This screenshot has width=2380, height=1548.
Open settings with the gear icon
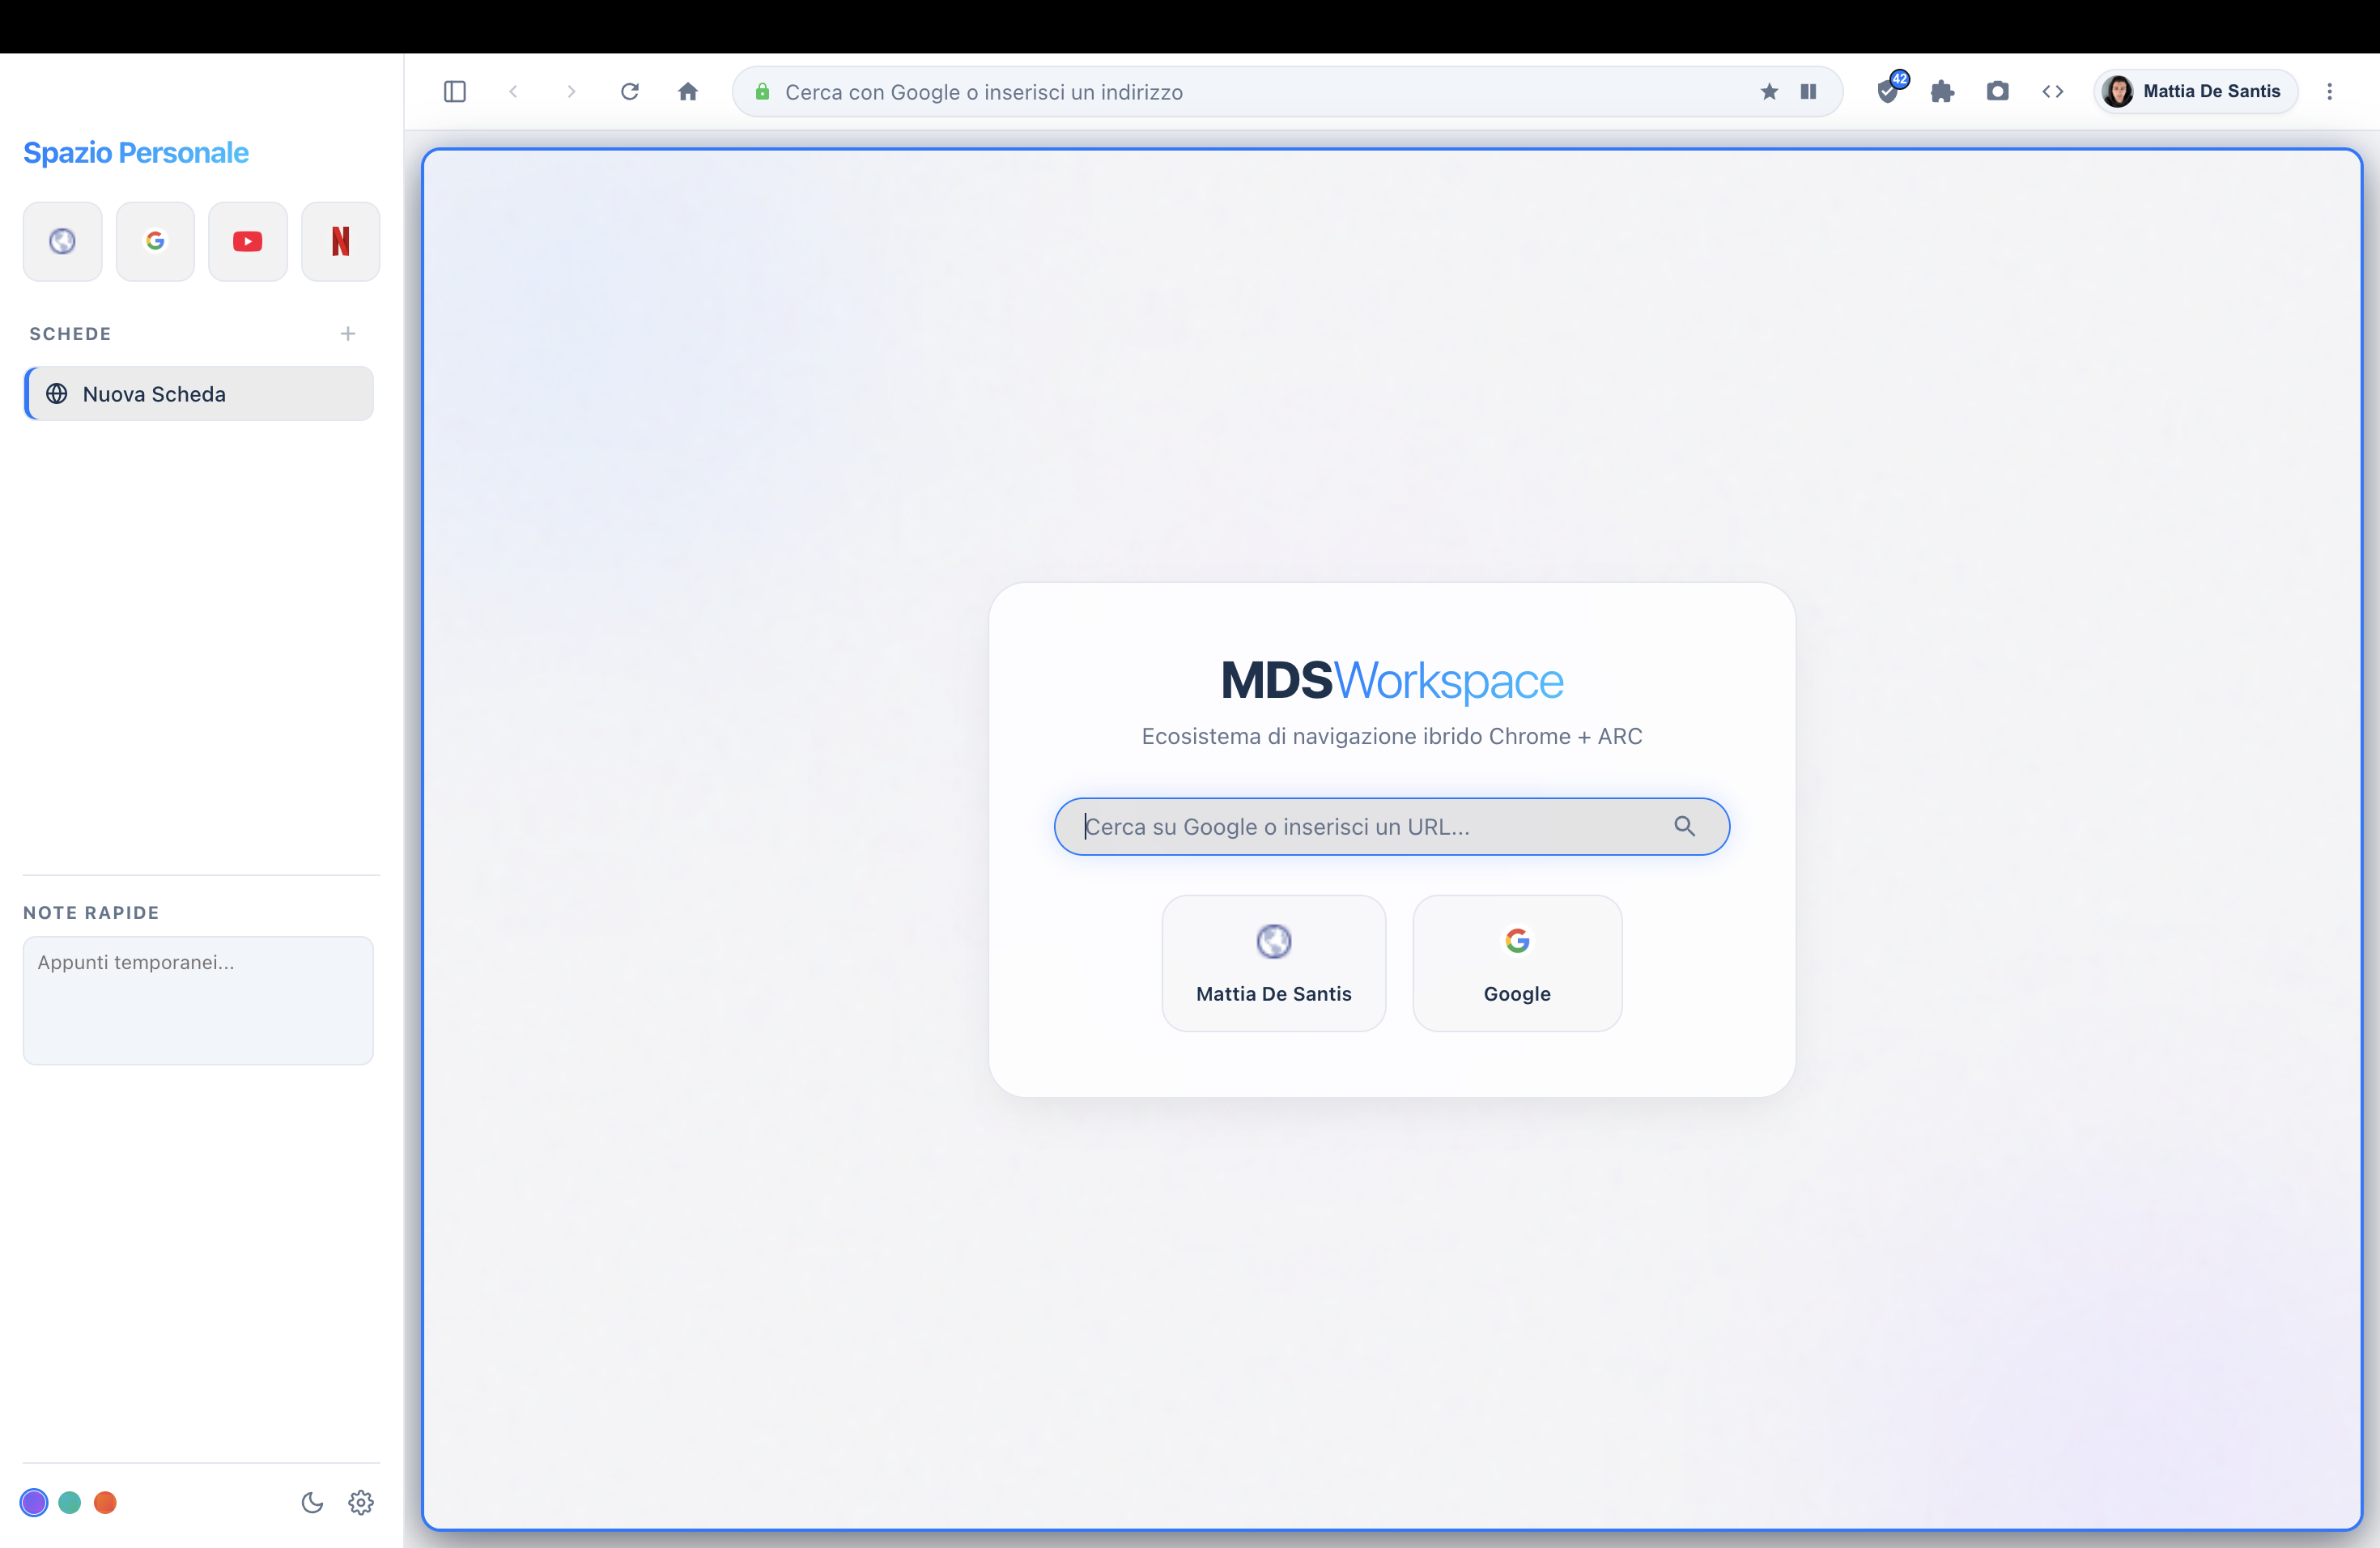(361, 1502)
